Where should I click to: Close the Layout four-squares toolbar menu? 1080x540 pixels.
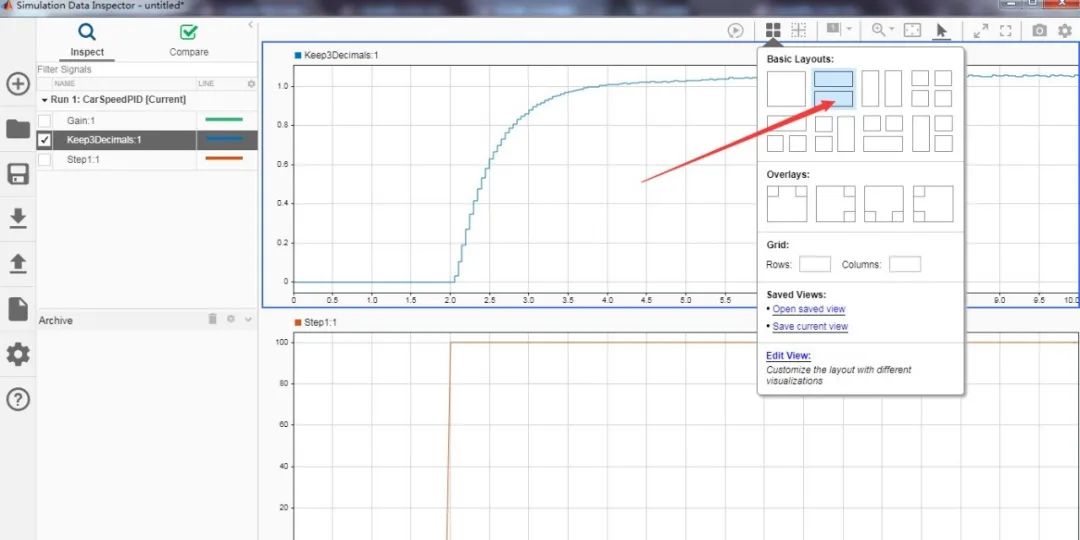click(x=773, y=30)
